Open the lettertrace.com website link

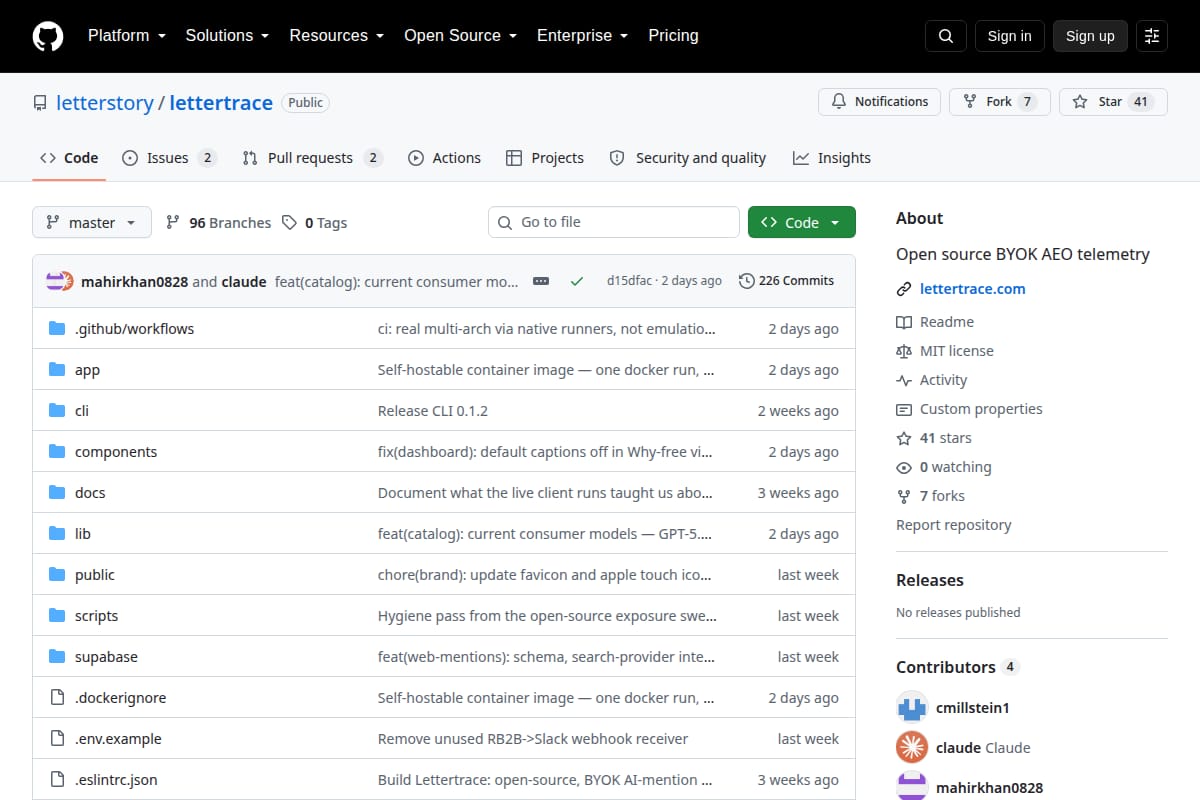tap(973, 289)
